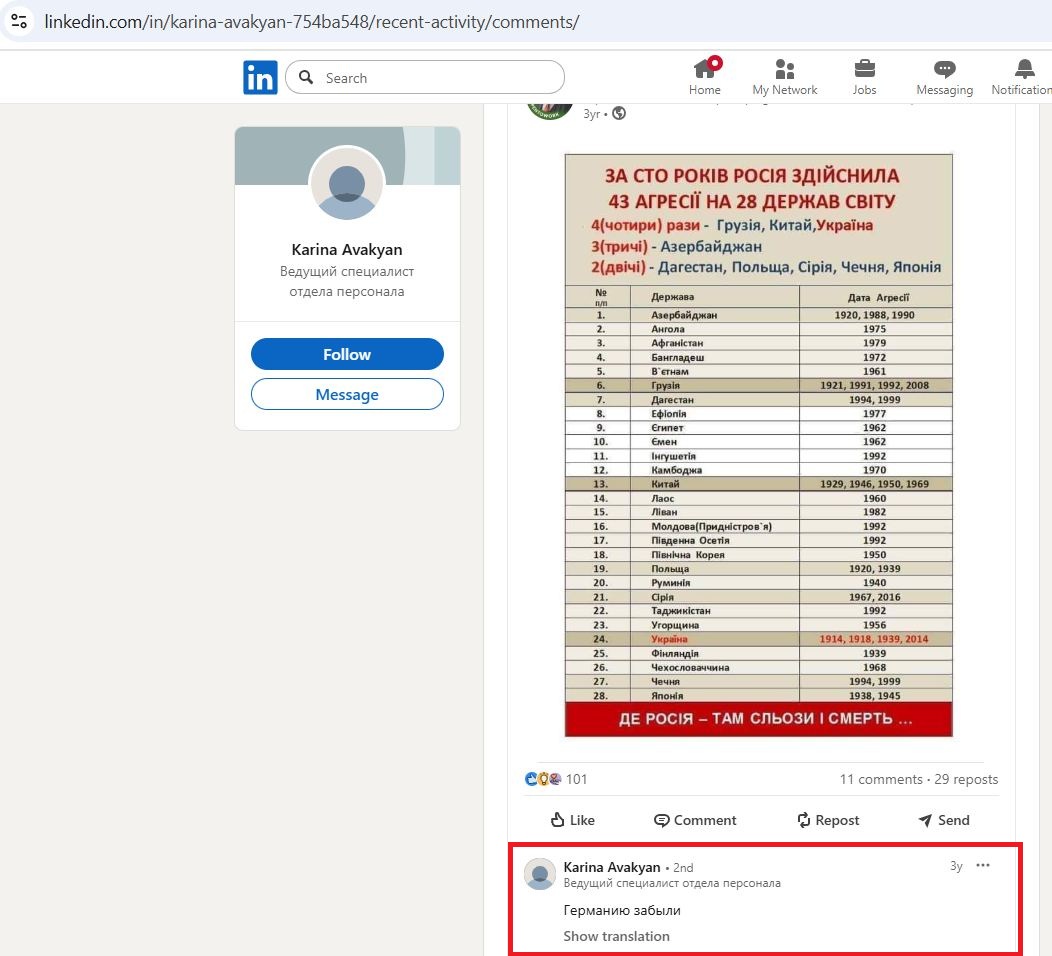Message Karina Avakyan
Image resolution: width=1052 pixels, height=956 pixels.
point(347,394)
